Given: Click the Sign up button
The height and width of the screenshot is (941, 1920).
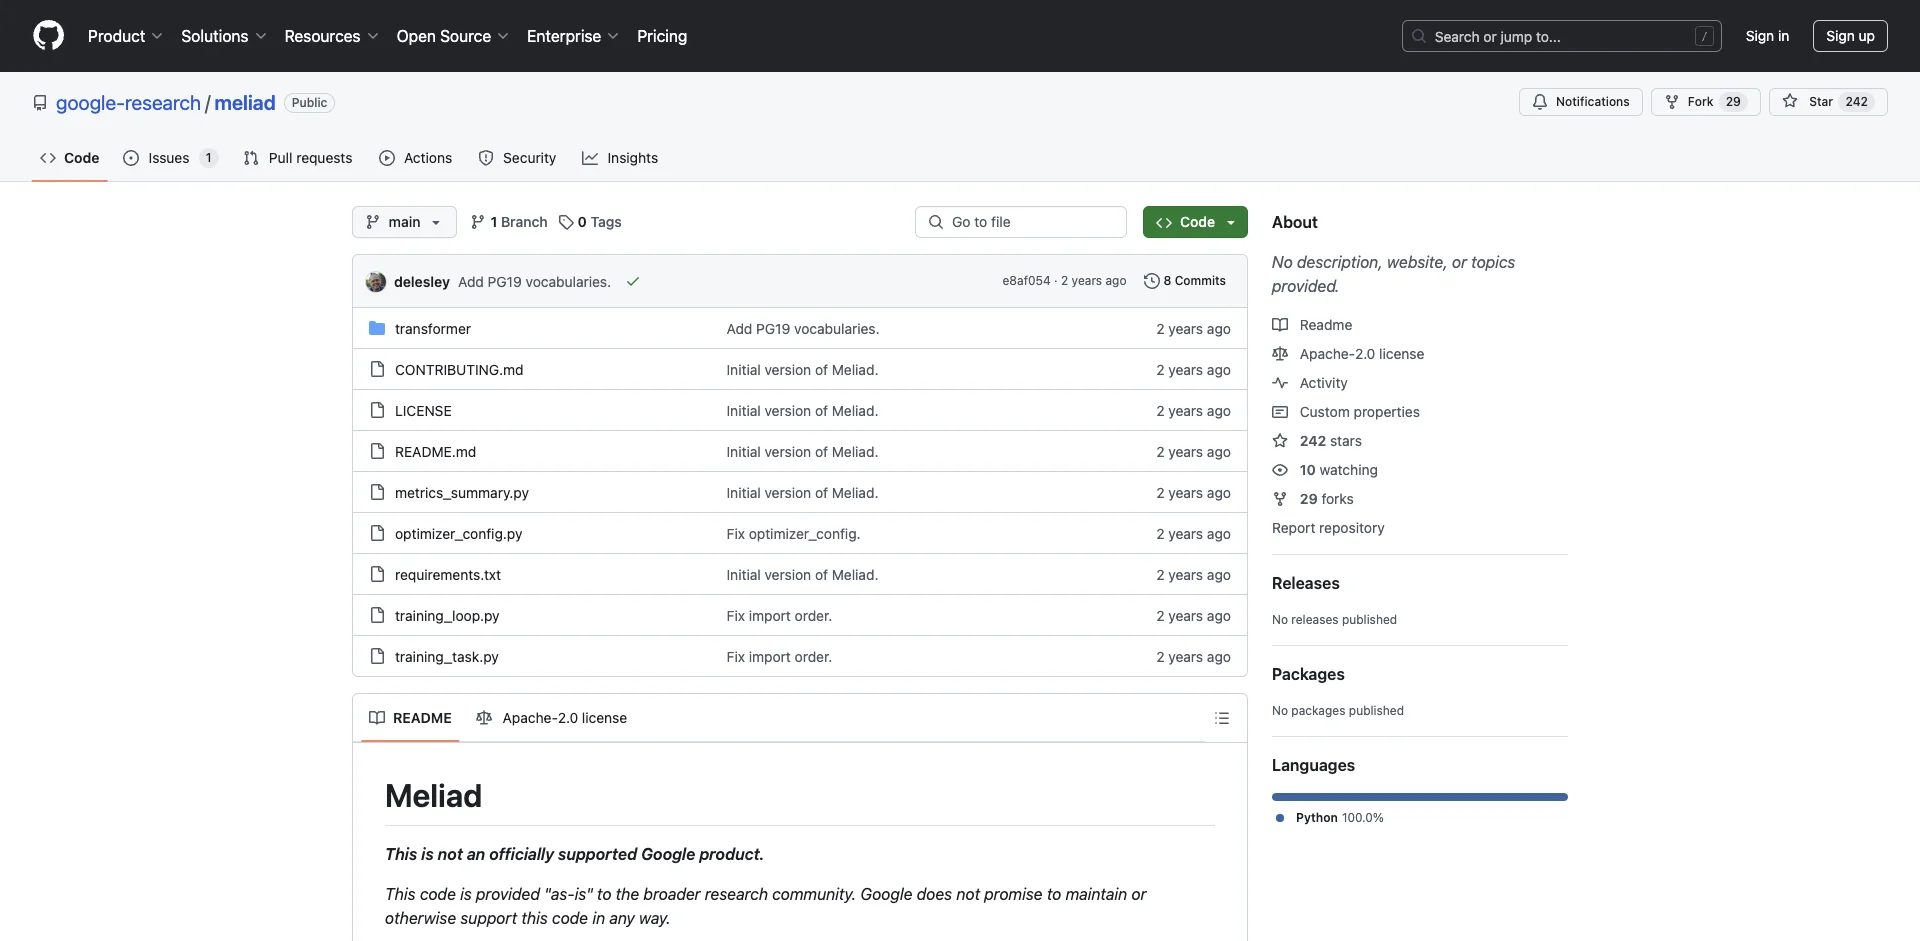Looking at the screenshot, I should point(1850,36).
